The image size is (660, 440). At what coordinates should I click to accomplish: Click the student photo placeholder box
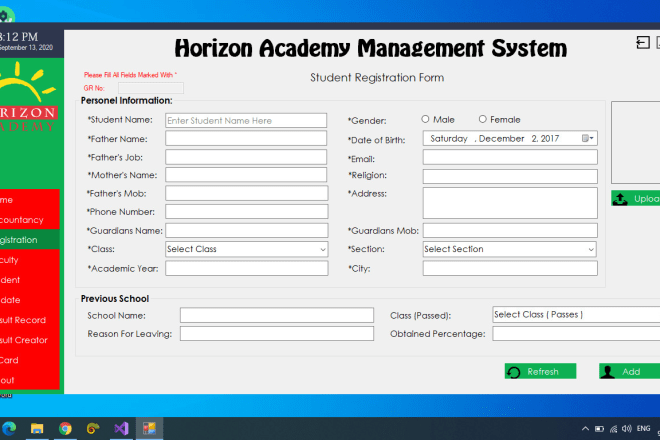pyautogui.click(x=636, y=142)
